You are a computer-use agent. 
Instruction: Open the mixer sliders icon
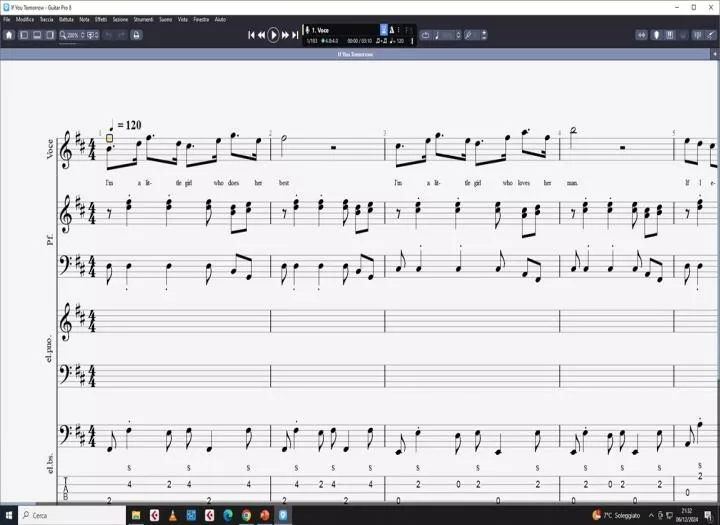pos(698,35)
